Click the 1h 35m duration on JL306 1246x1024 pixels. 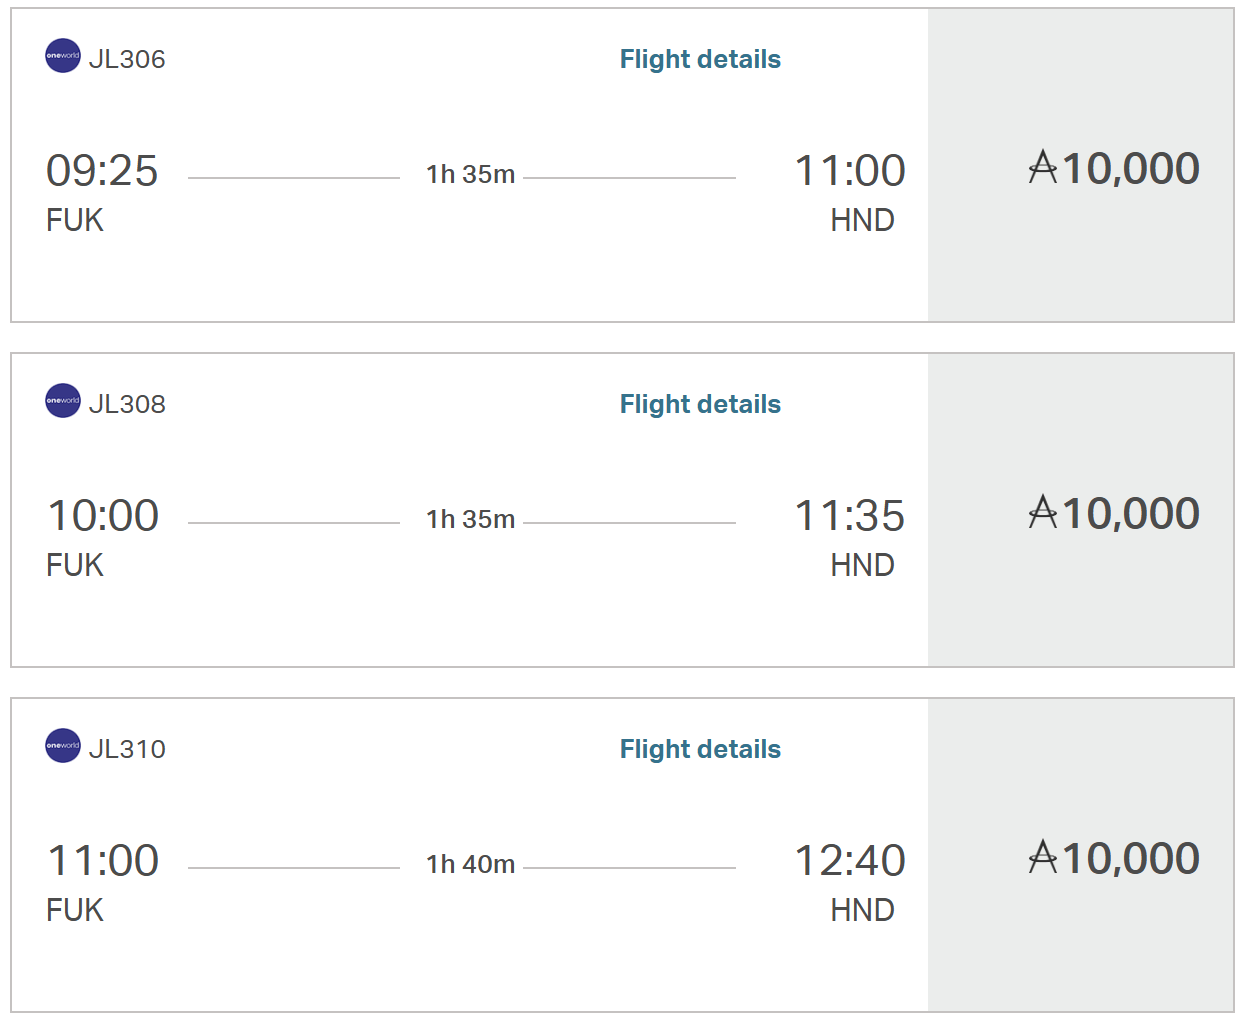pyautogui.click(x=471, y=174)
